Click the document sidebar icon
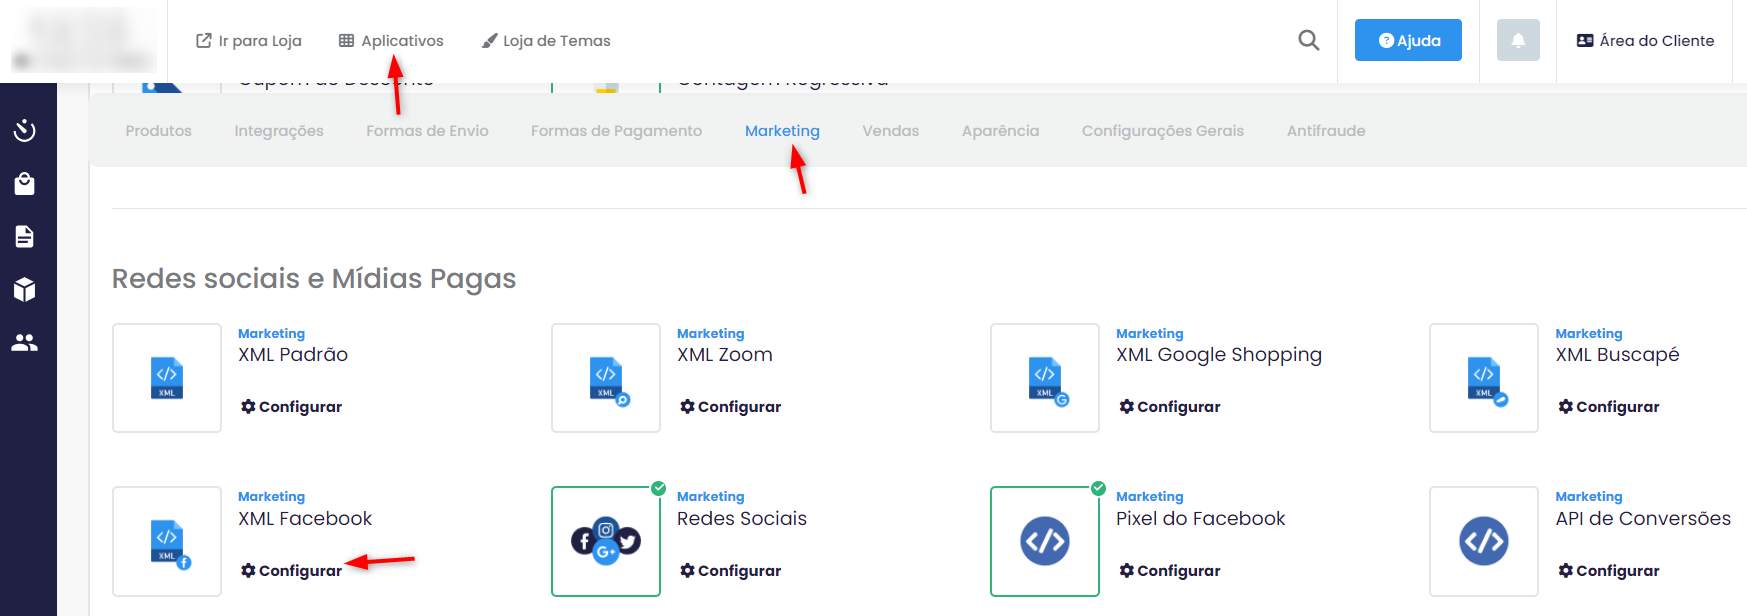1747x616 pixels. [x=25, y=237]
